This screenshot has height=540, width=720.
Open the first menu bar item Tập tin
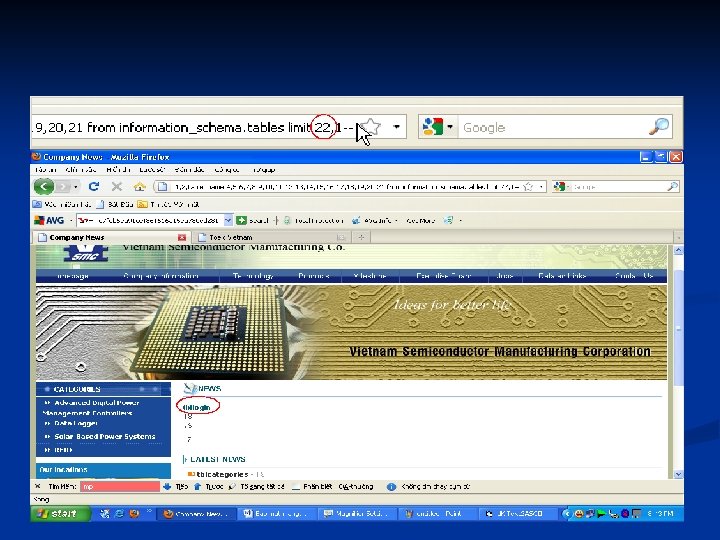tap(46, 170)
